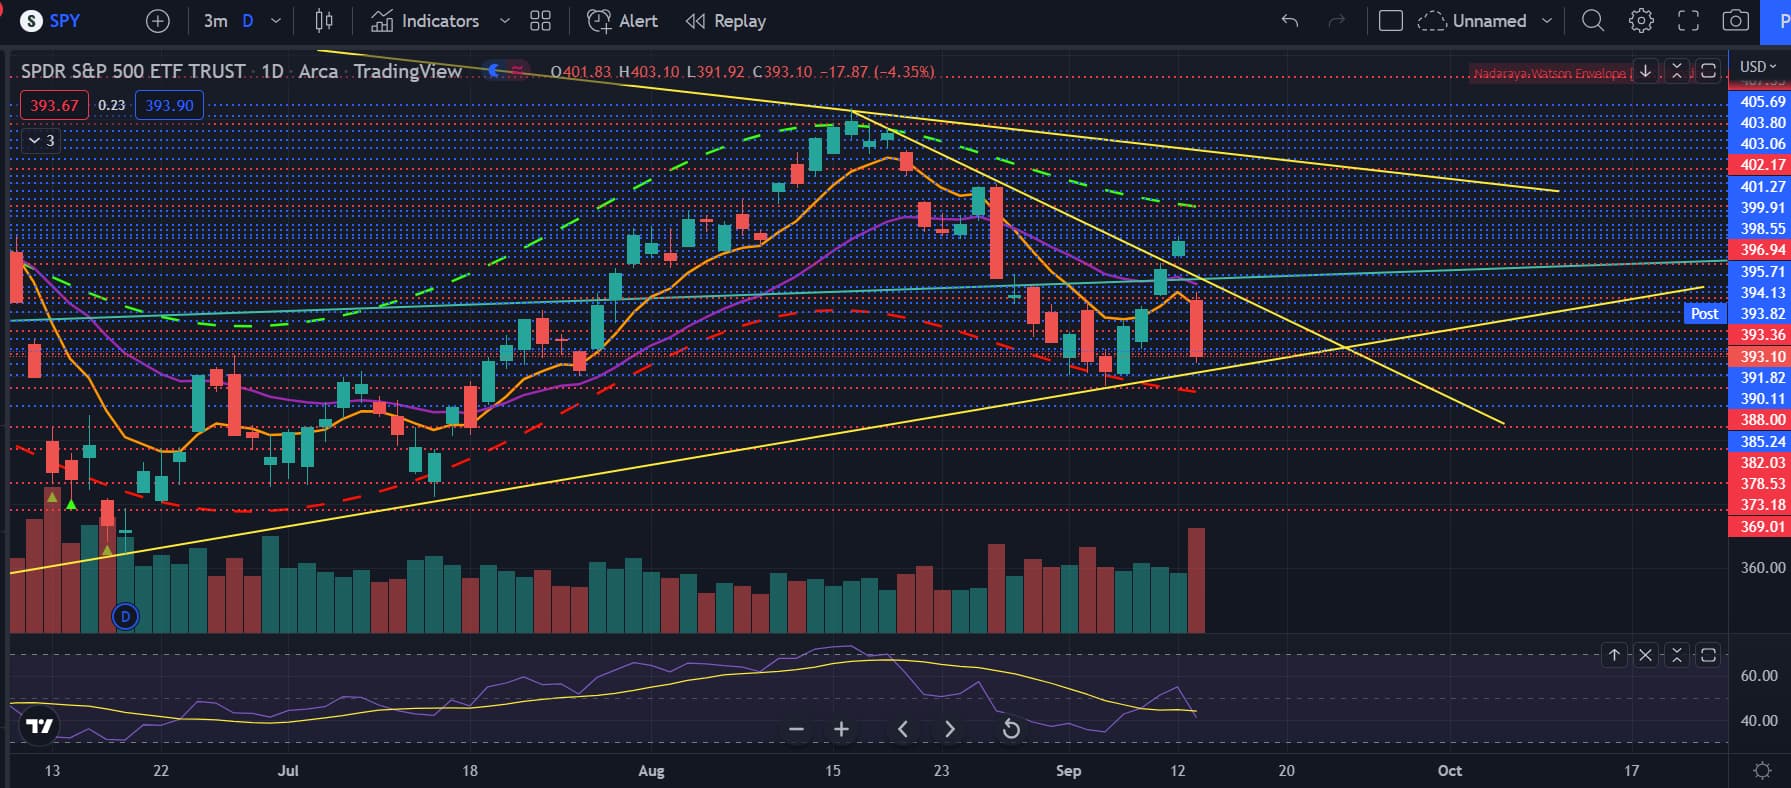1791x788 pixels.
Task: Maximize the RSI indicator pane
Action: (1709, 655)
